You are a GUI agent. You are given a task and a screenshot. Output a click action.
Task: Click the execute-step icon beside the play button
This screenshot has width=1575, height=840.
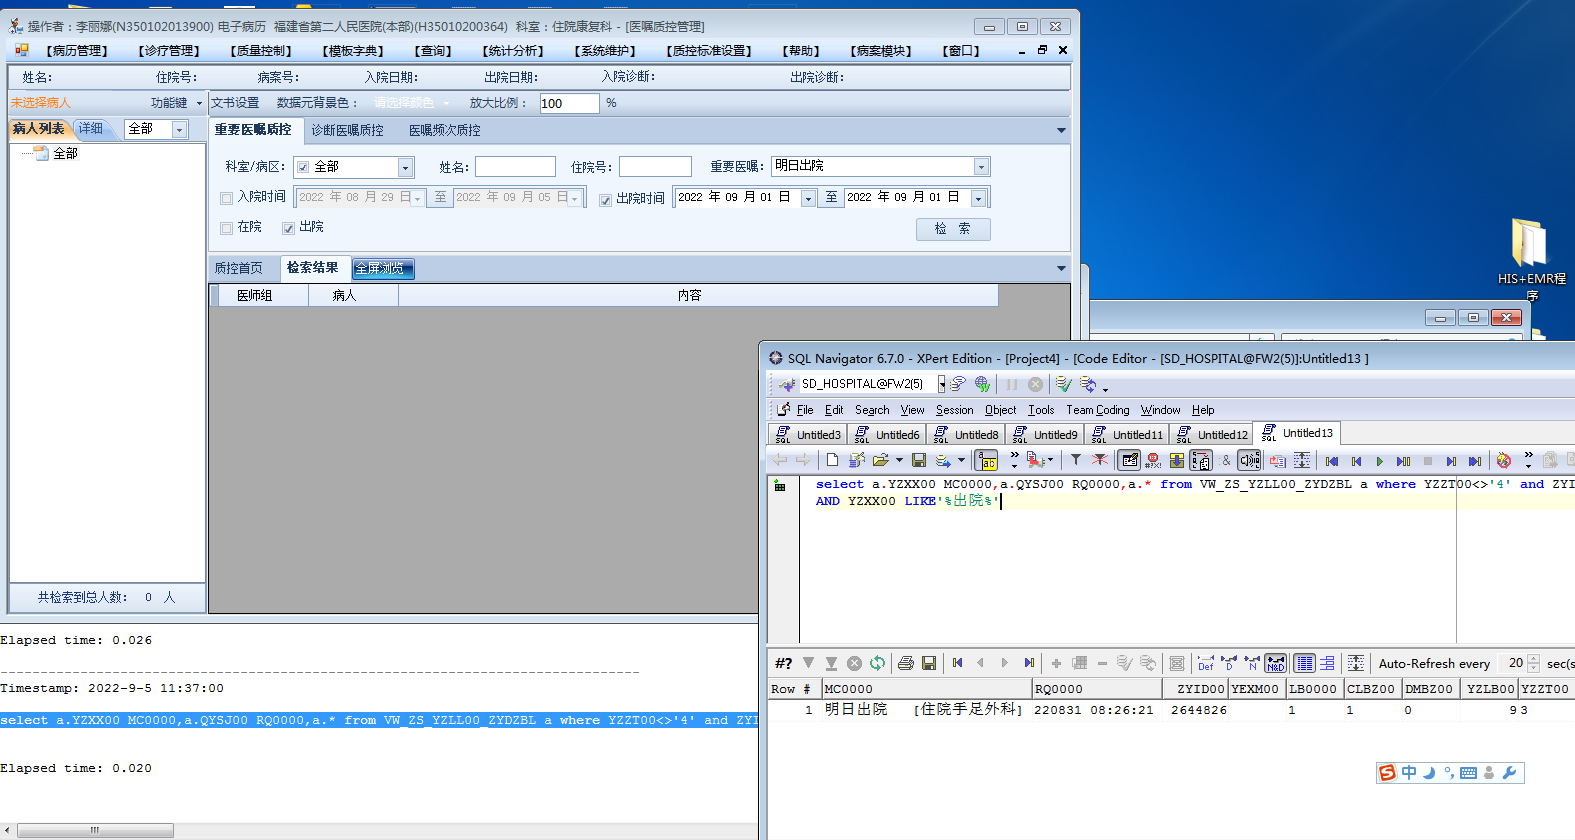1403,461
